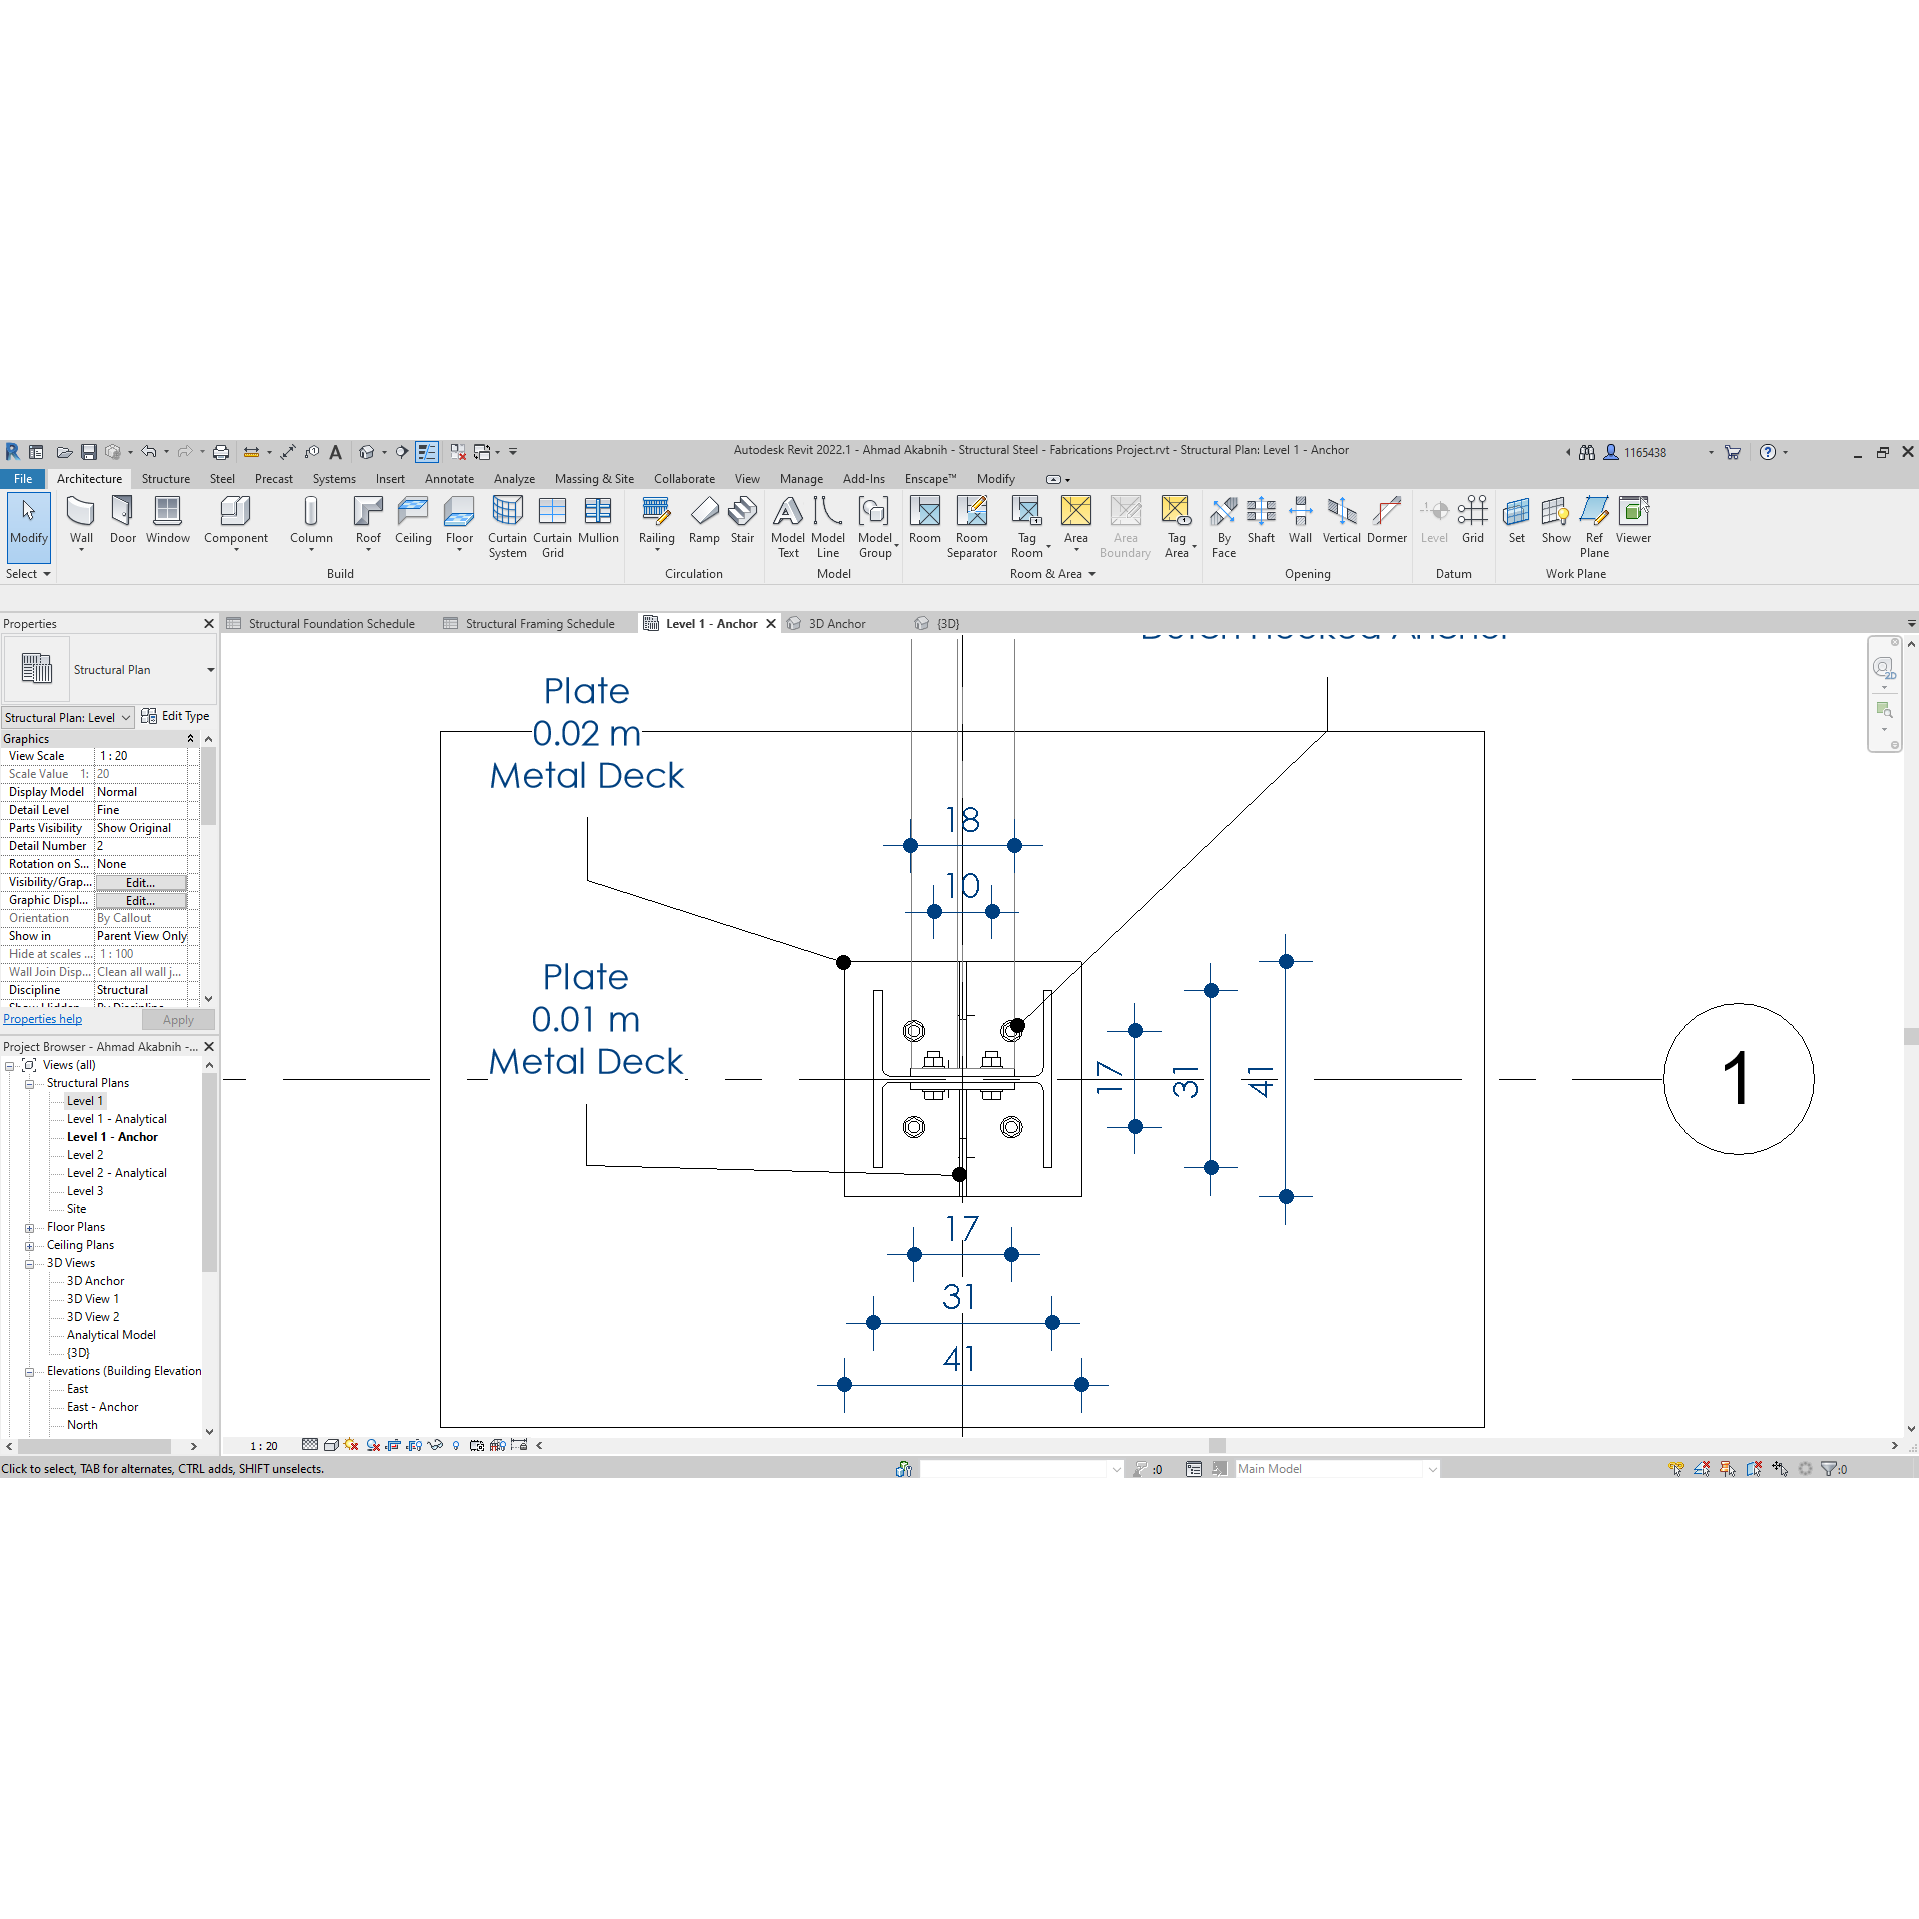The width and height of the screenshot is (1919, 1919).
Task: Open the Main Model workset dropdown
Action: point(1432,1469)
